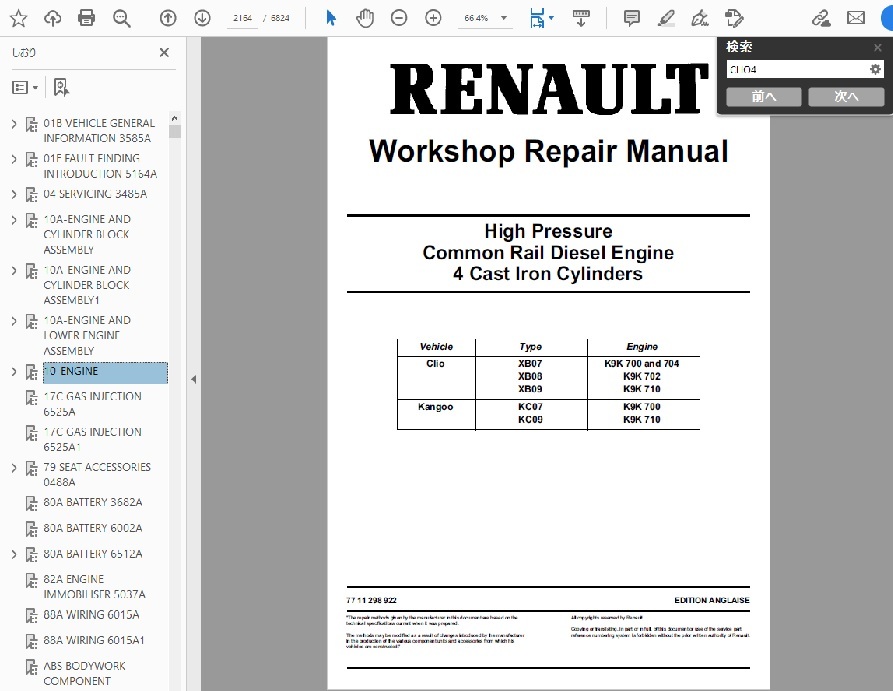
Task: Click the page number field showing 2154
Action: (x=243, y=18)
